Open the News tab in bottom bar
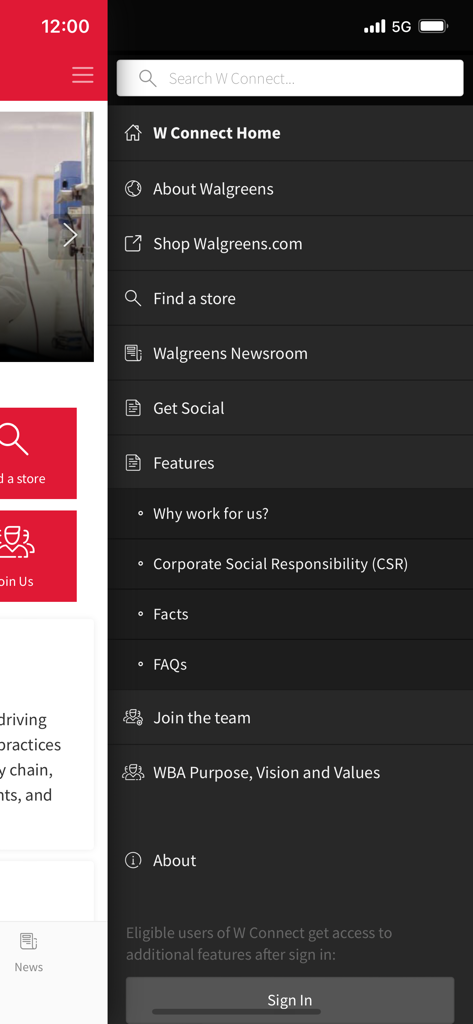Screen dimensions: 473x1024 coord(29,953)
